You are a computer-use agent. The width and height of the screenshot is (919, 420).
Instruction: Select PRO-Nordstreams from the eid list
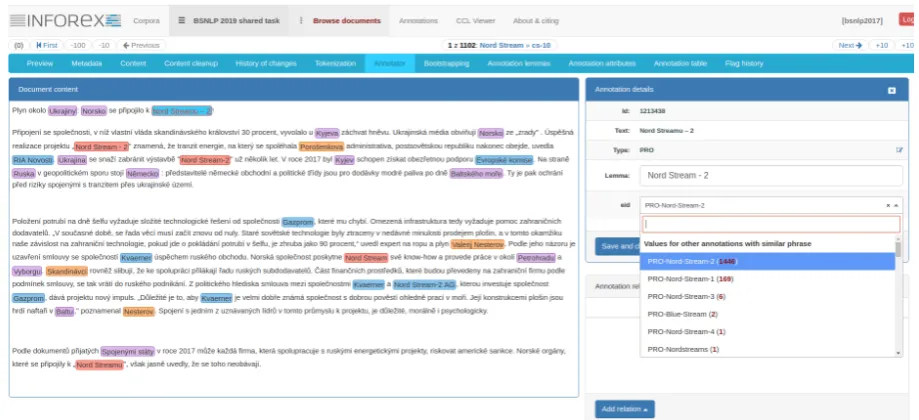767,349
